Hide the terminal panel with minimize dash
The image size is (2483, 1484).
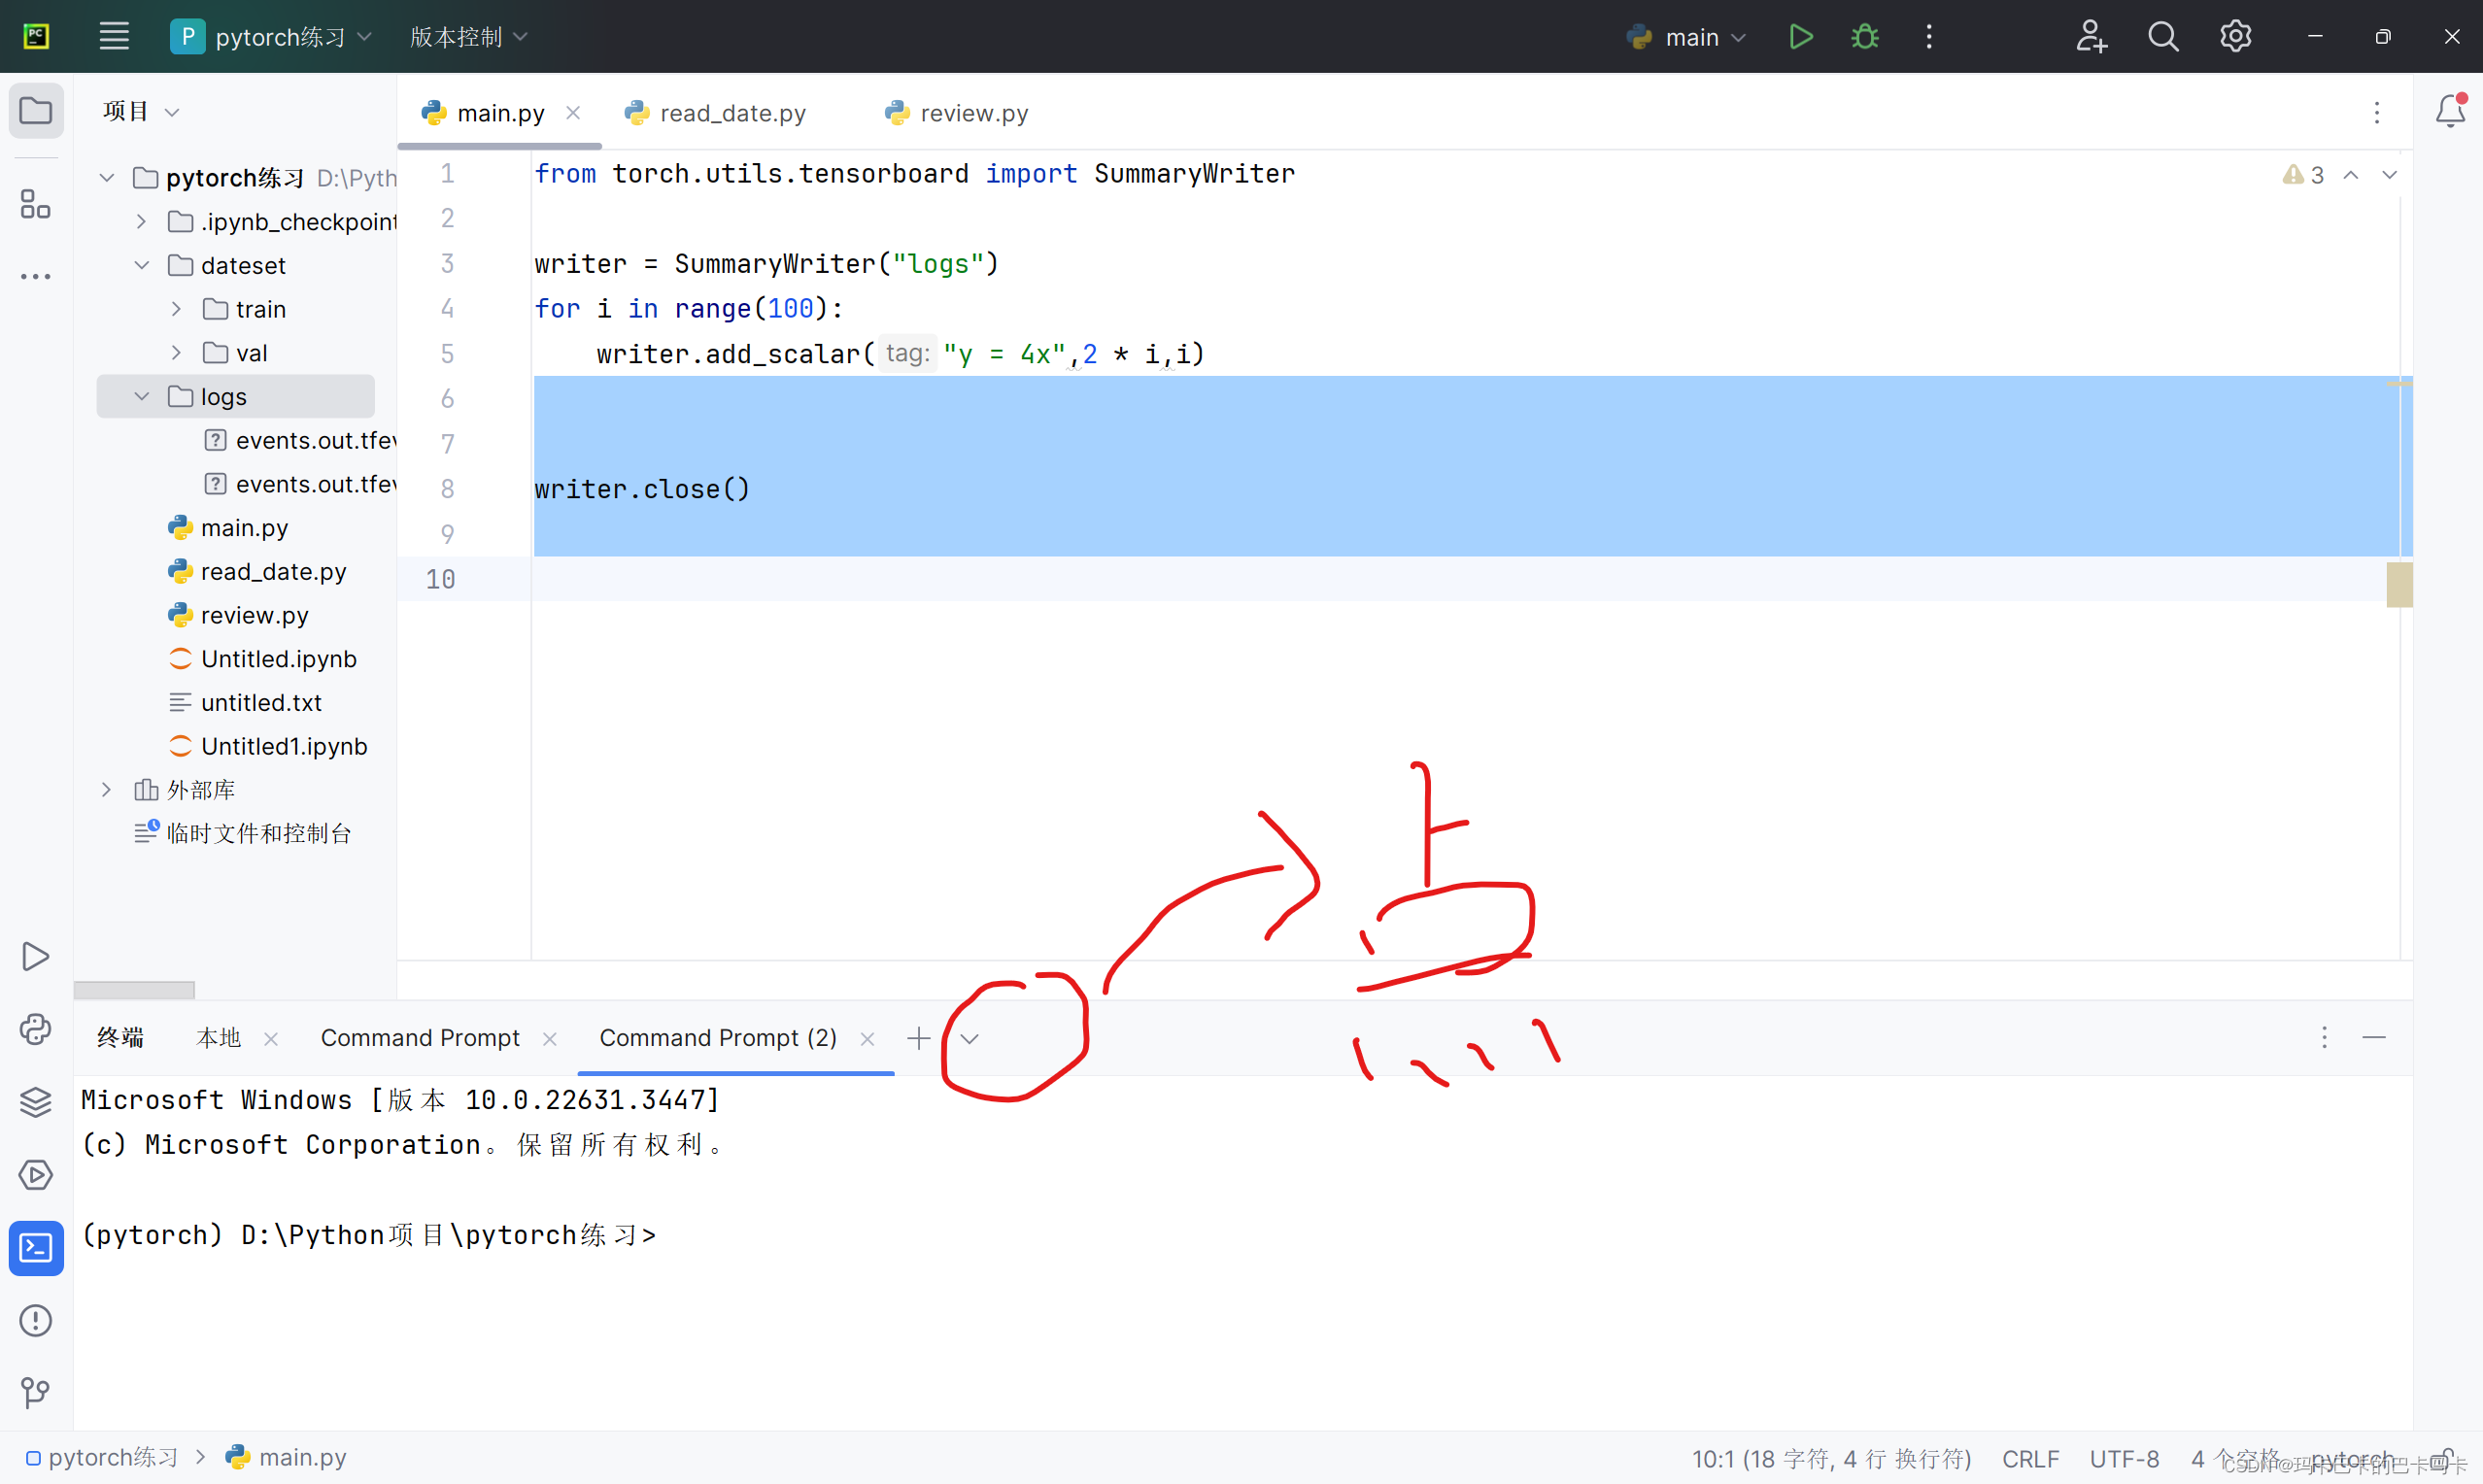click(x=2374, y=1038)
